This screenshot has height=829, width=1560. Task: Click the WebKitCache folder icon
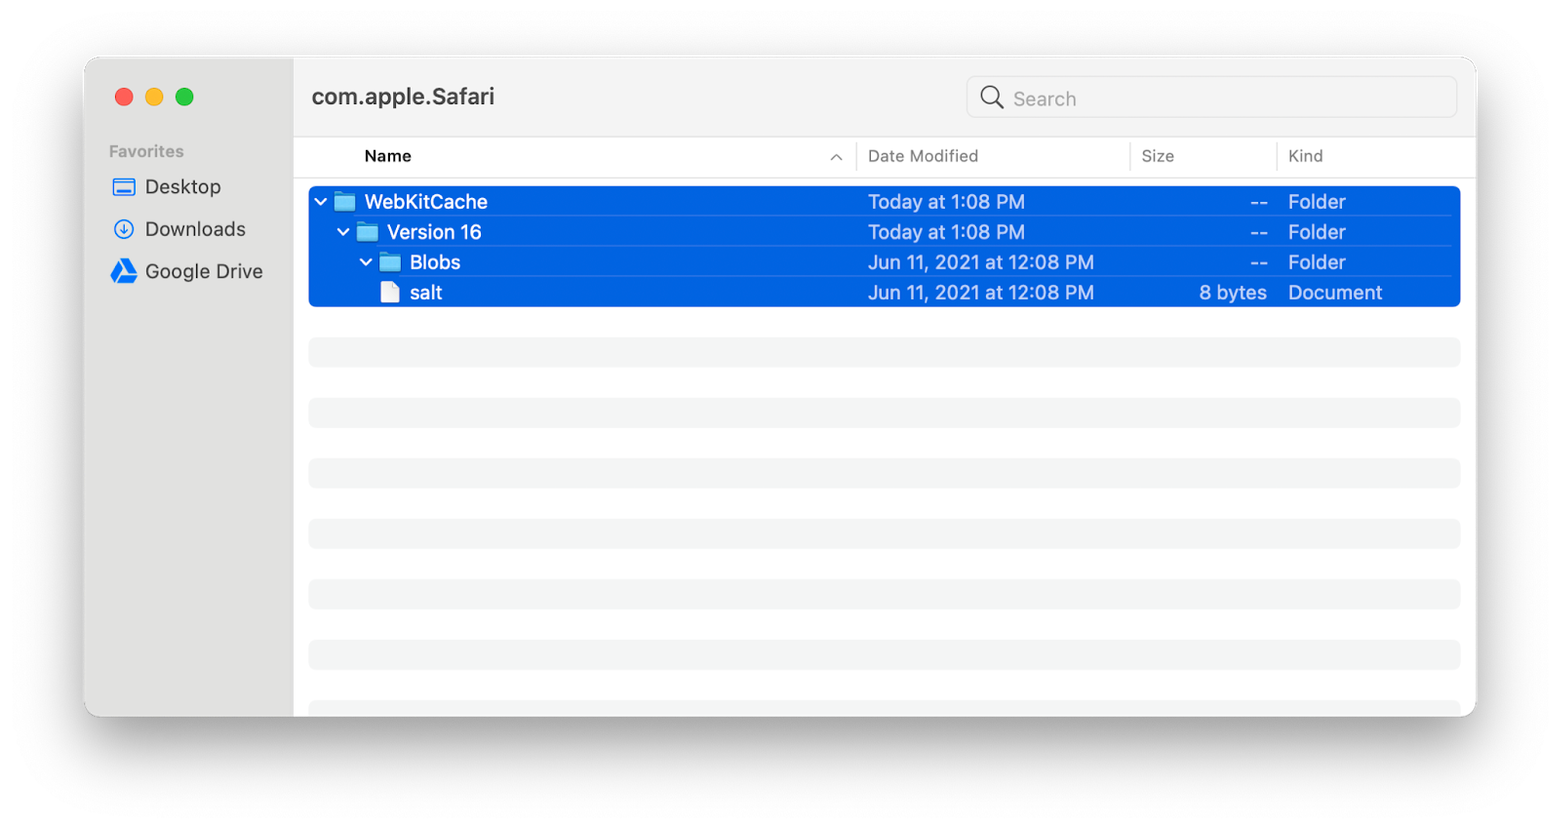pyautogui.click(x=345, y=202)
